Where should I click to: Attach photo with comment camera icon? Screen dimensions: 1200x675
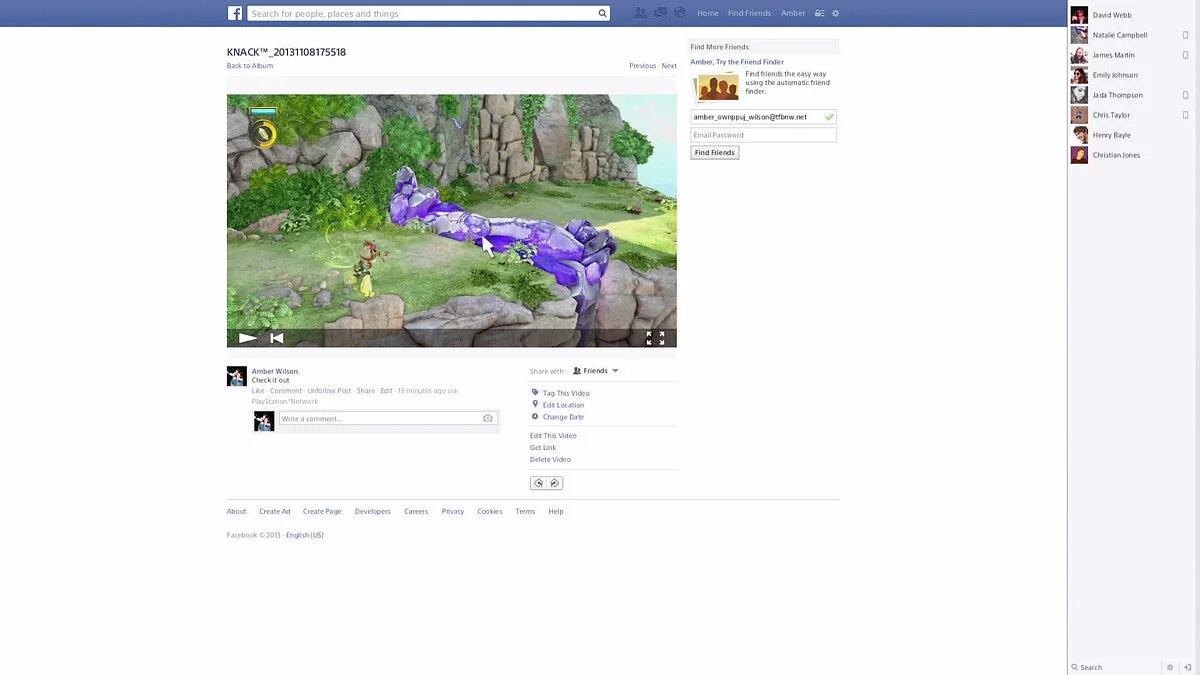click(x=488, y=419)
